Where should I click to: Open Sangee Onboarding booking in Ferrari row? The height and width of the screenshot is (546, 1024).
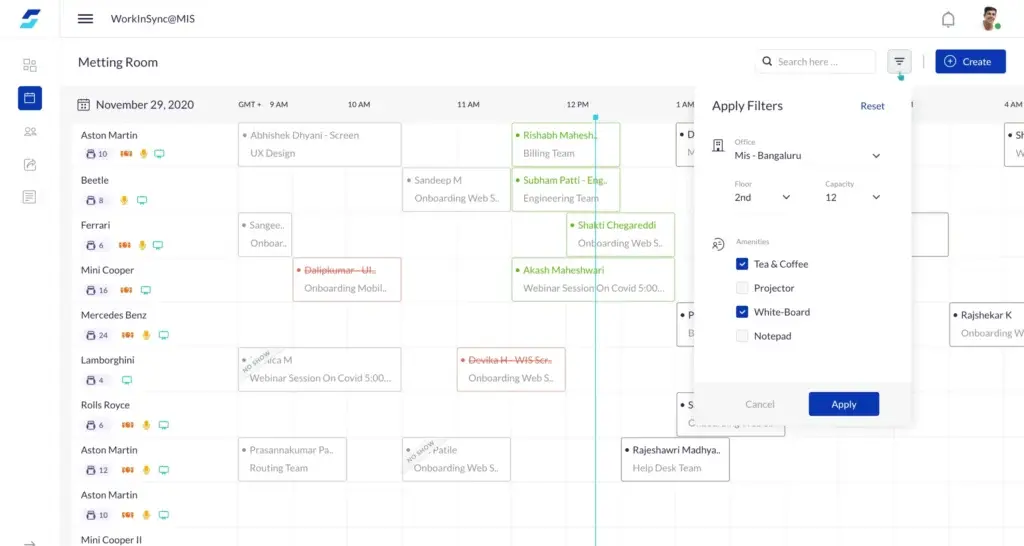[264, 234]
